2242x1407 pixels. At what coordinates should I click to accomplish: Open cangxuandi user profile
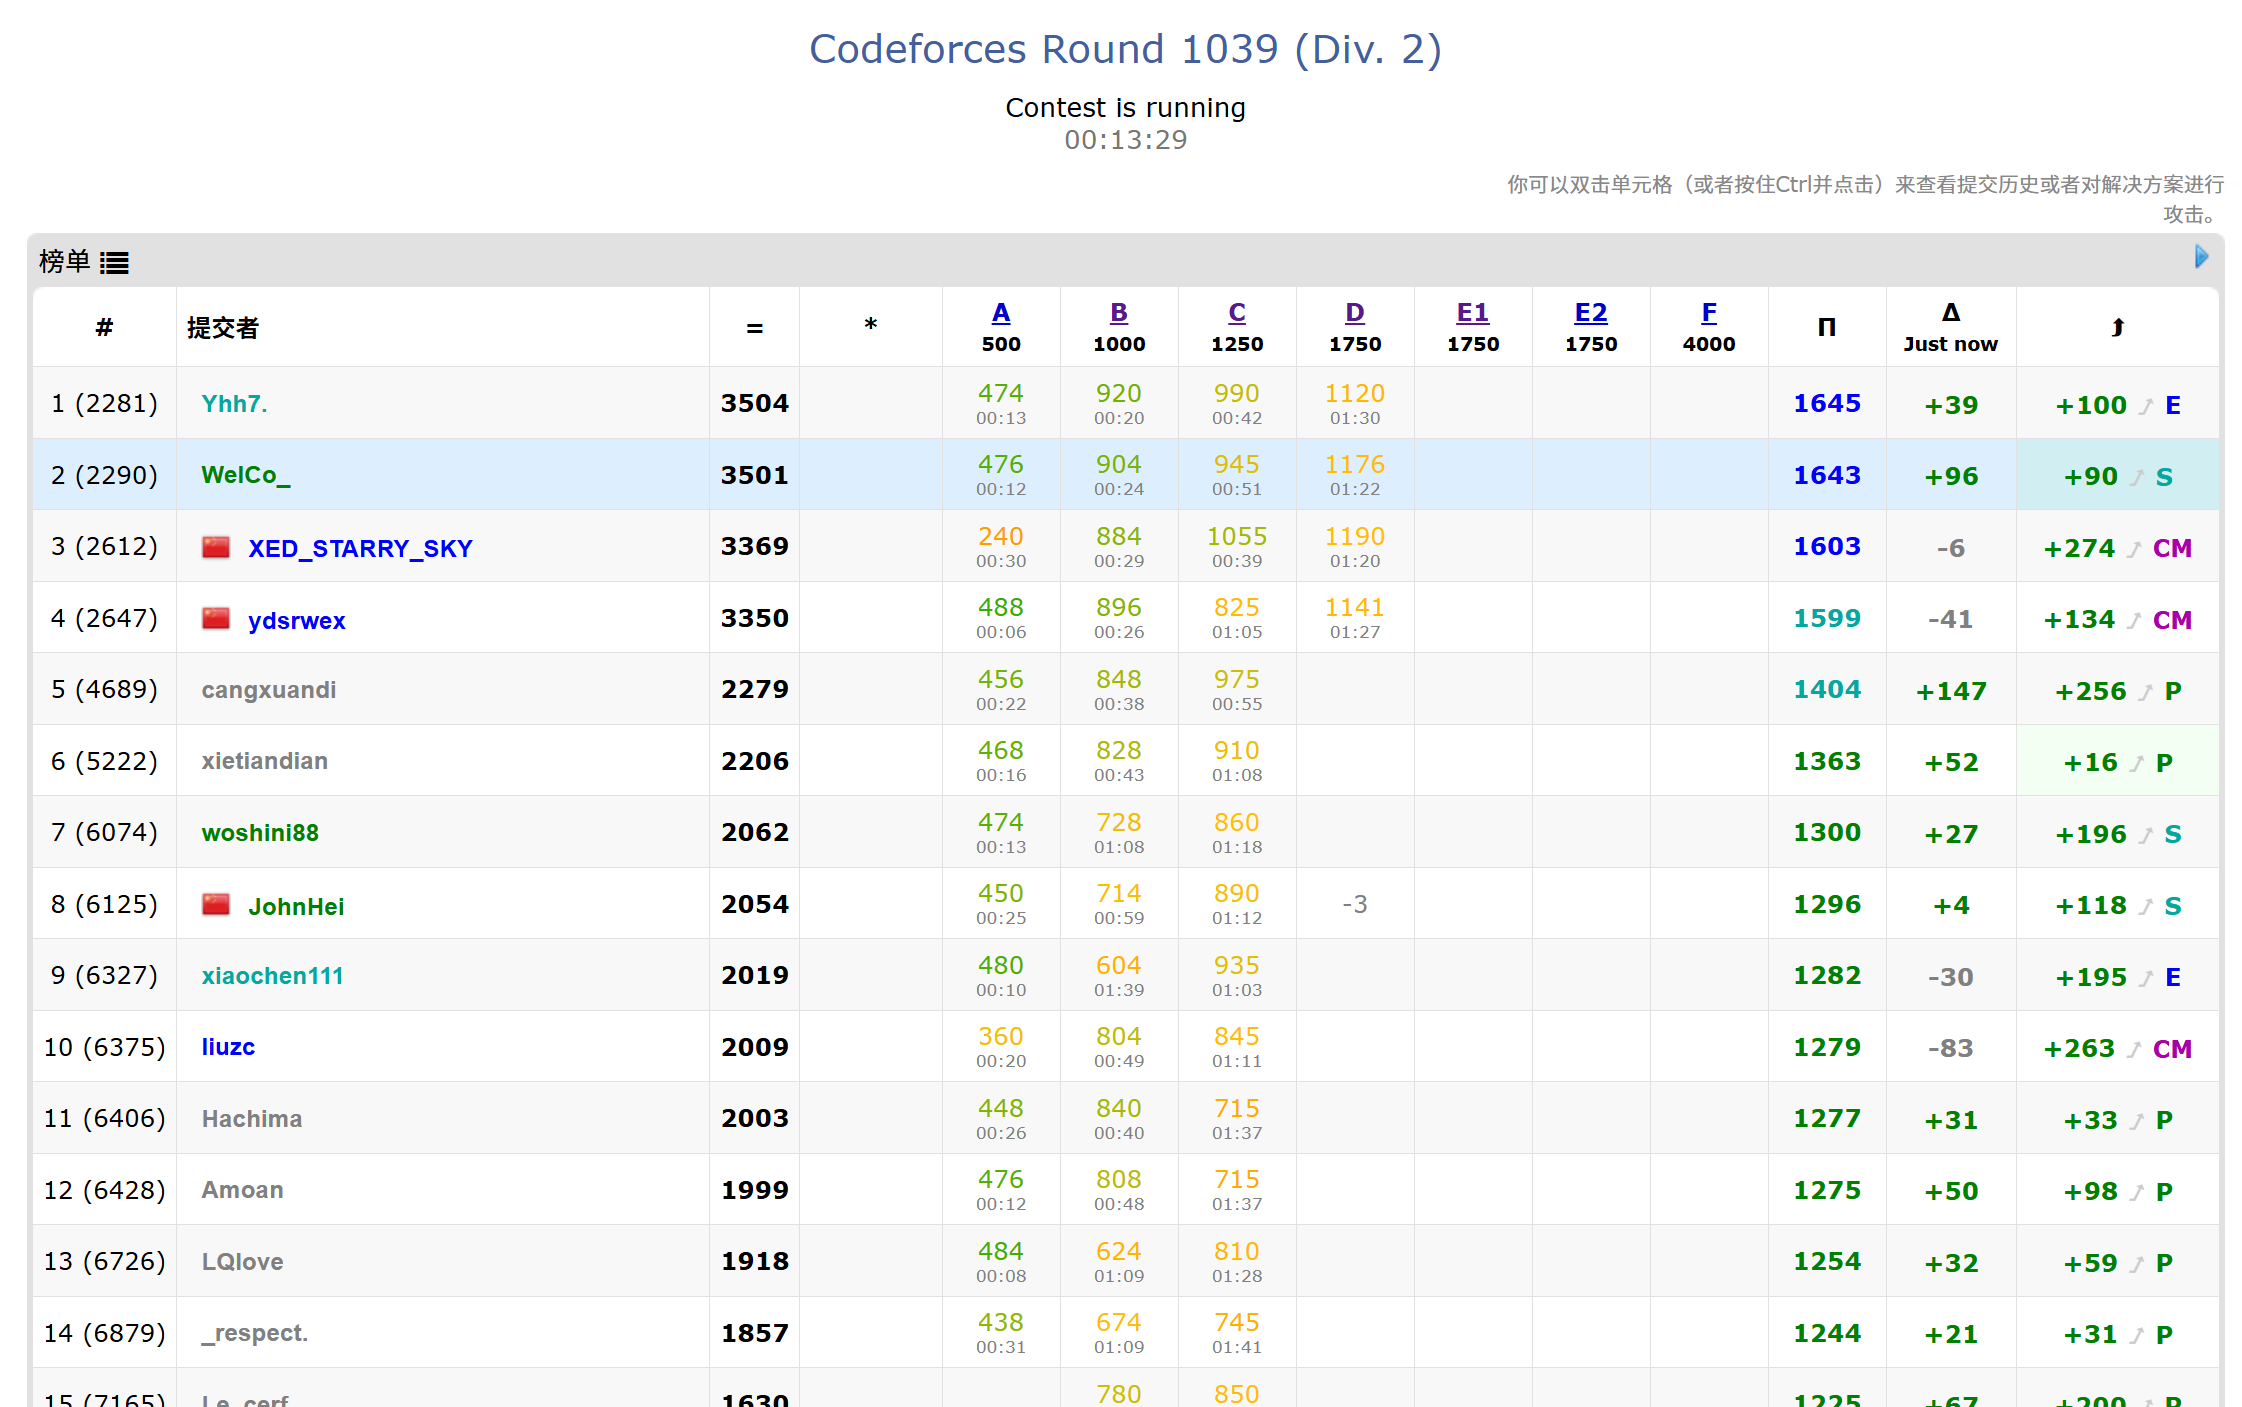pos(268,690)
